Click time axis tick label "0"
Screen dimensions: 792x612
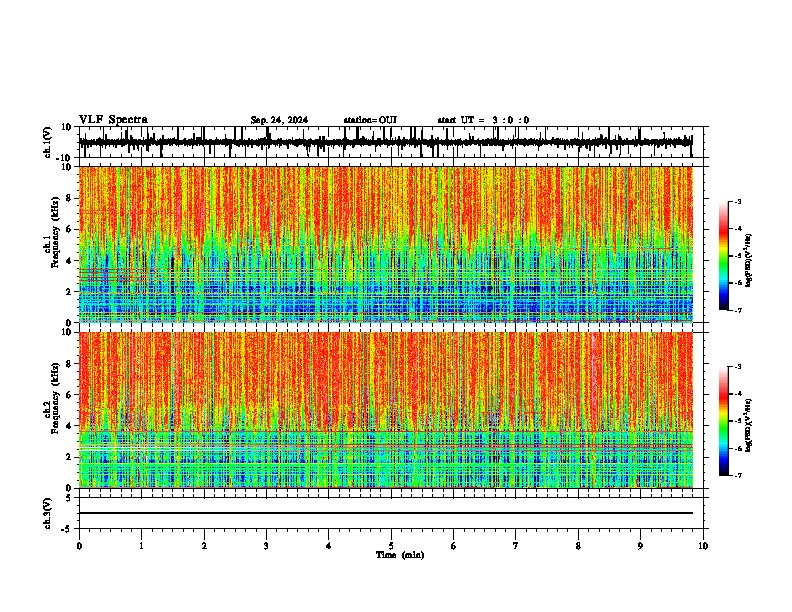point(79,546)
